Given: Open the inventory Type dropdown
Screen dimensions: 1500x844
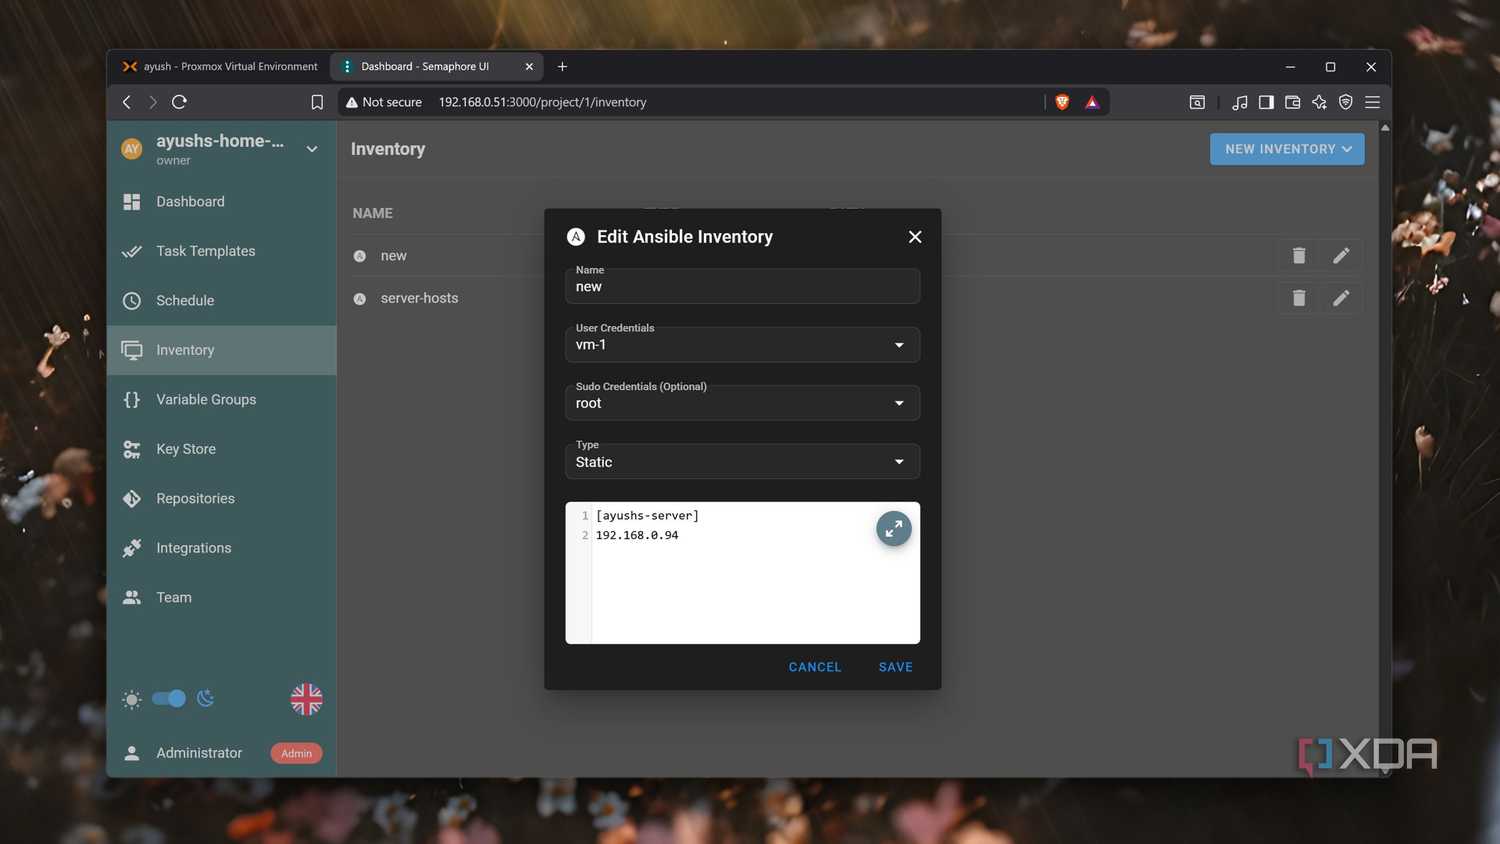Looking at the screenshot, I should (742, 461).
